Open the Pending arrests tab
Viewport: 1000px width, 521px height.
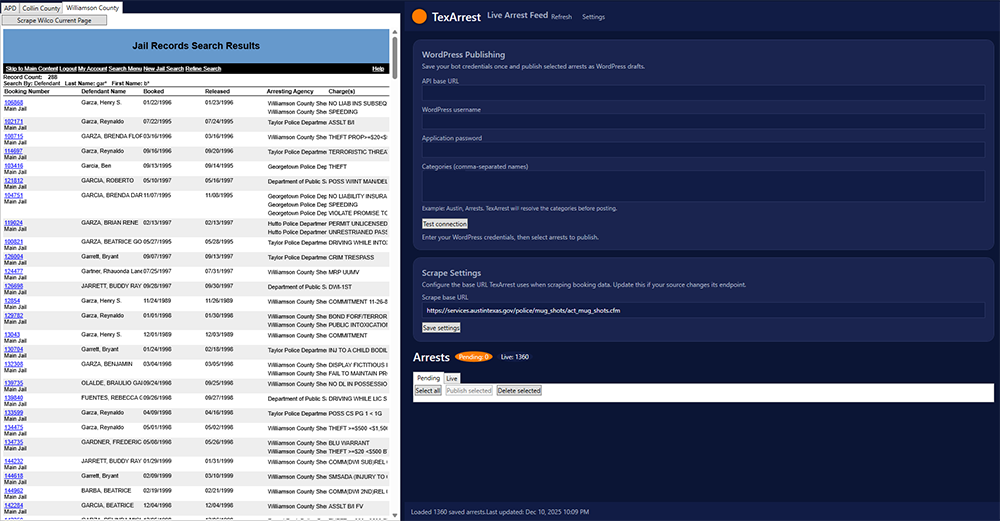(428, 378)
